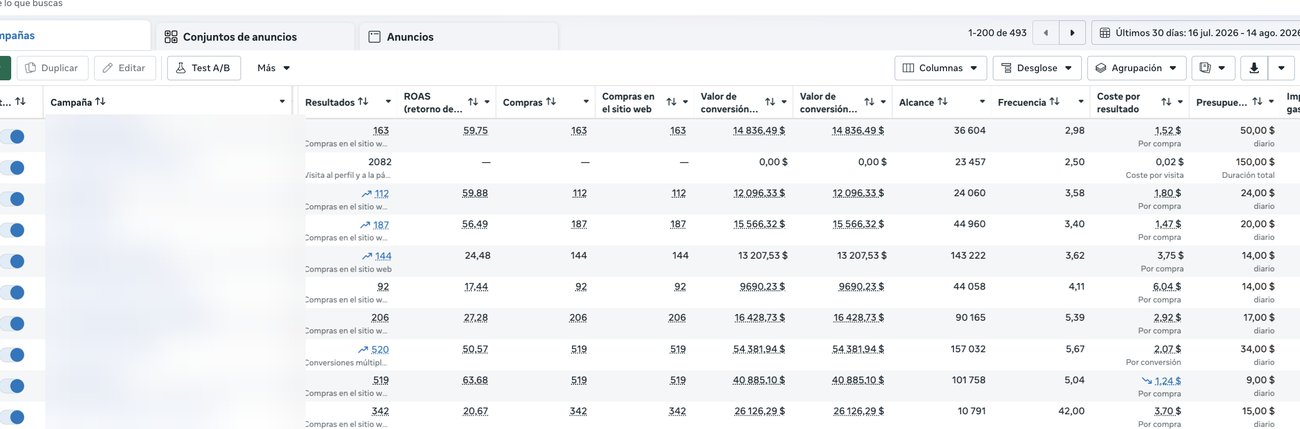Screen dimensions: 1300x429
Task: Click downward trend arrow next to 1,24 $
Action: click(1147, 381)
